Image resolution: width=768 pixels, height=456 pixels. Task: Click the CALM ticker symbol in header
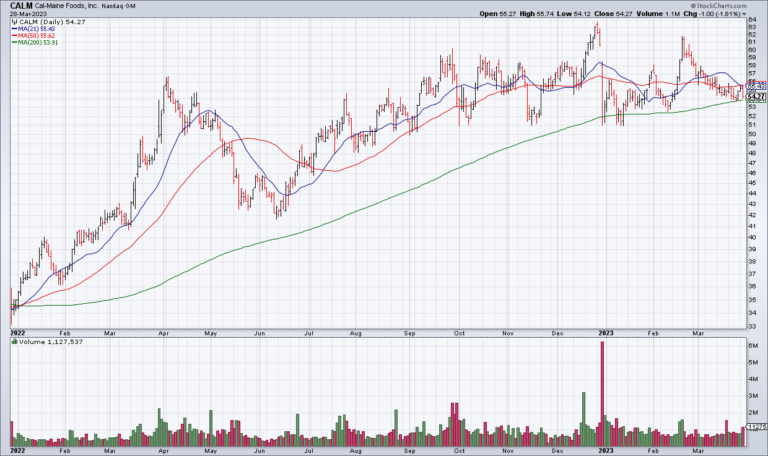tap(22, 6)
